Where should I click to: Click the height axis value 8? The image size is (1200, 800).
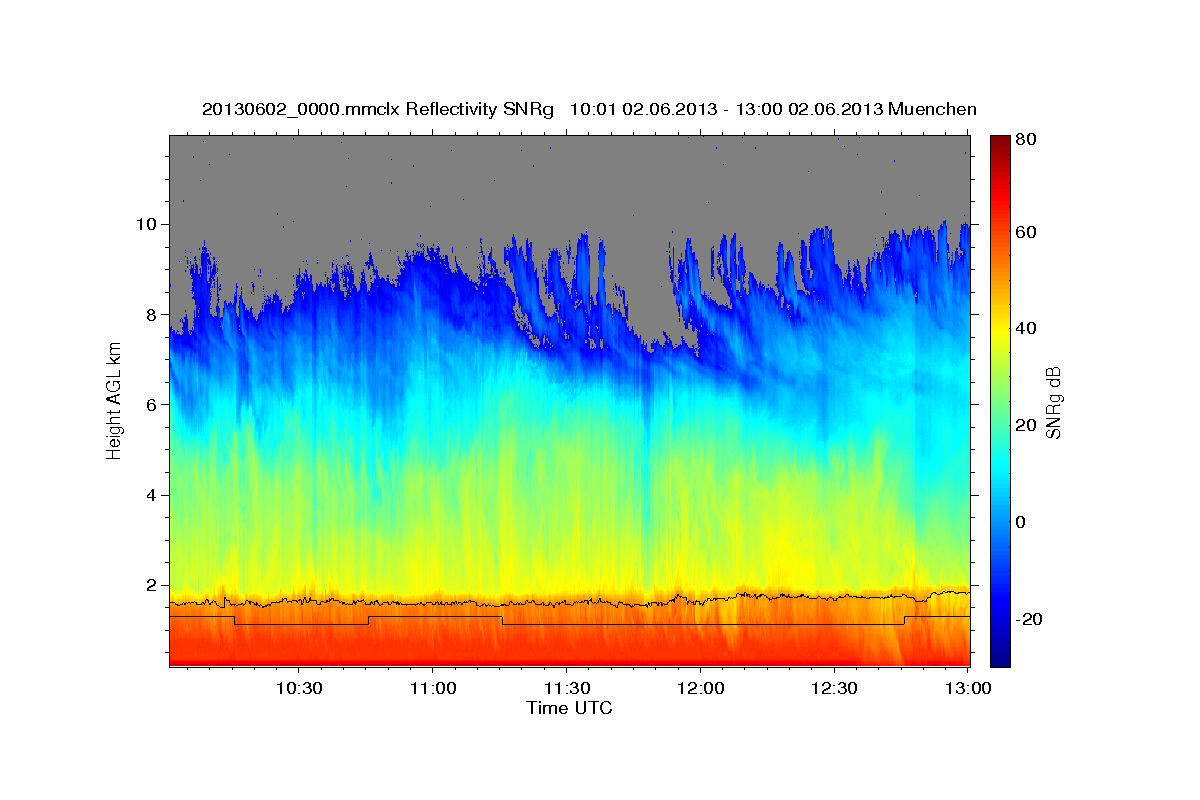pyautogui.click(x=154, y=314)
